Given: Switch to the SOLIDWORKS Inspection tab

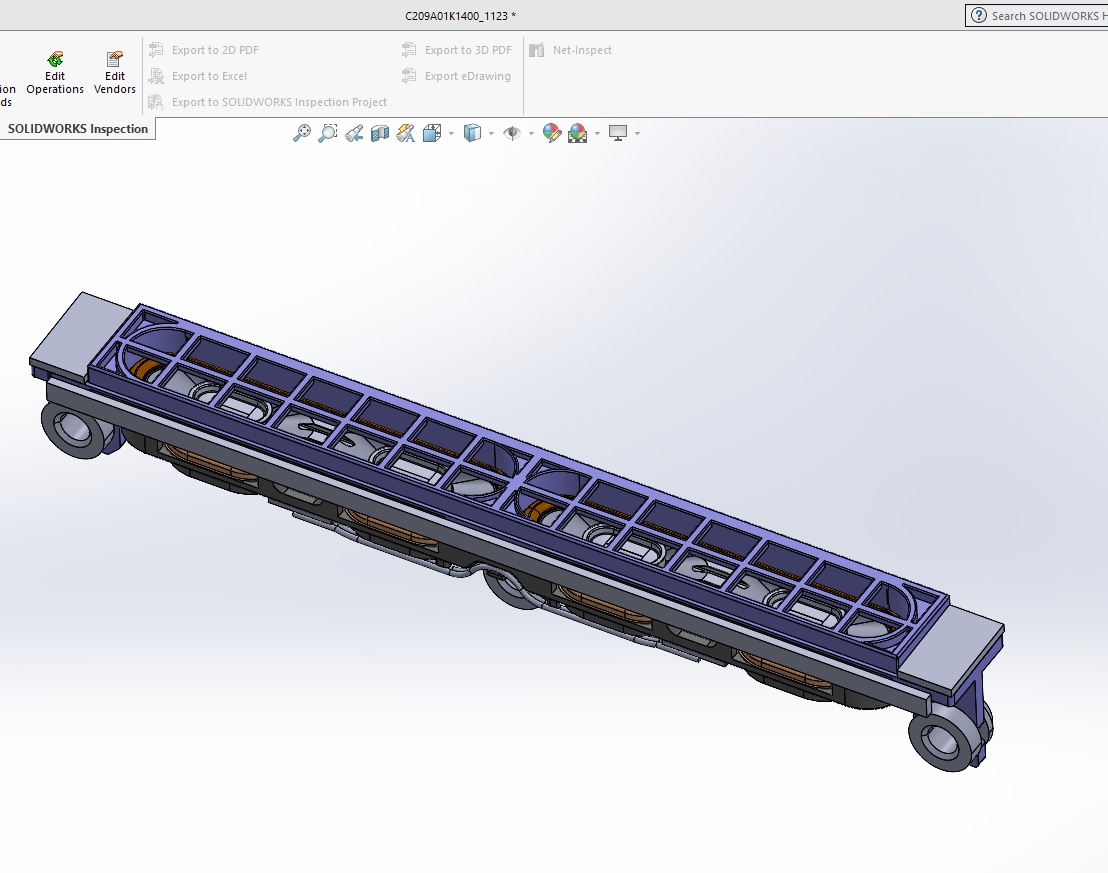Looking at the screenshot, I should point(78,129).
